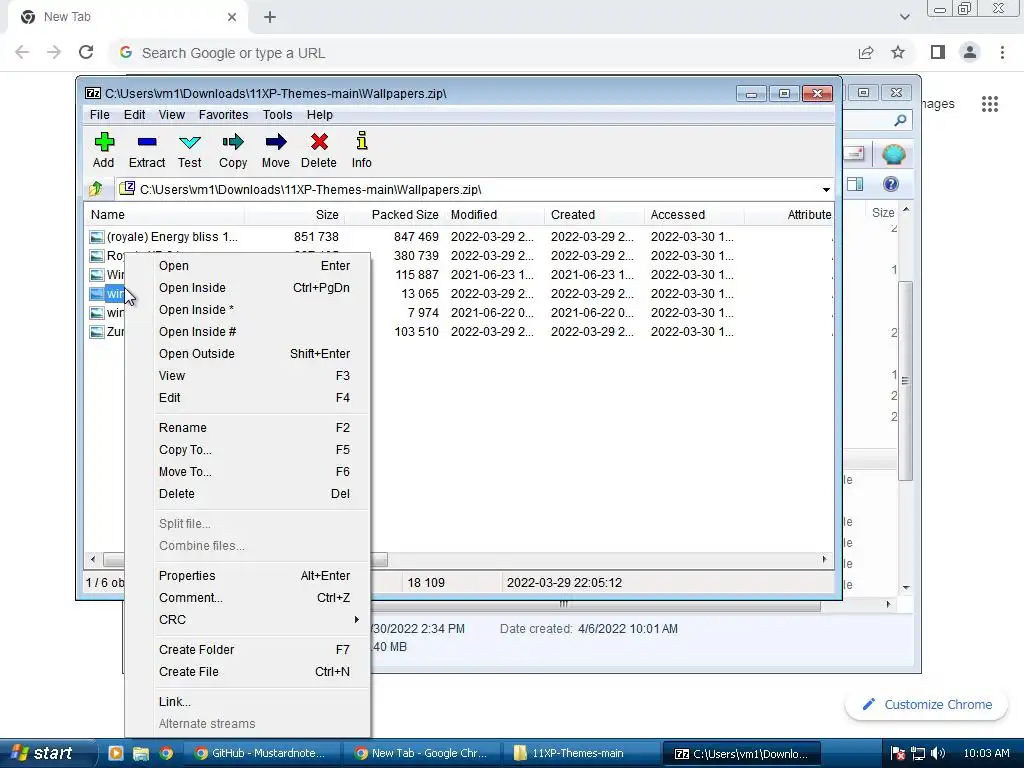Open the File menu
This screenshot has height=768, width=1024.
click(100, 115)
